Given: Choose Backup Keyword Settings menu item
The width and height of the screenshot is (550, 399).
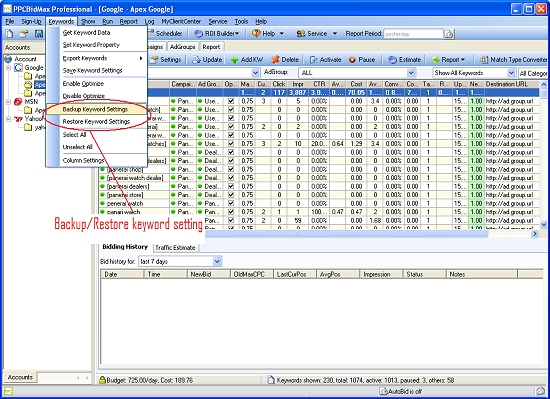Looking at the screenshot, I should pyautogui.click(x=96, y=109).
